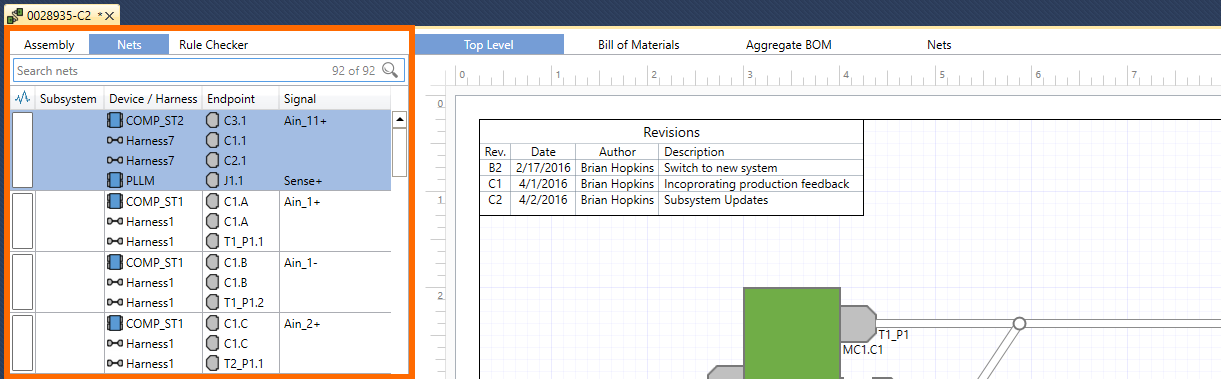Sort by the Subsystem column header
The height and width of the screenshot is (379, 1221).
coord(68,98)
